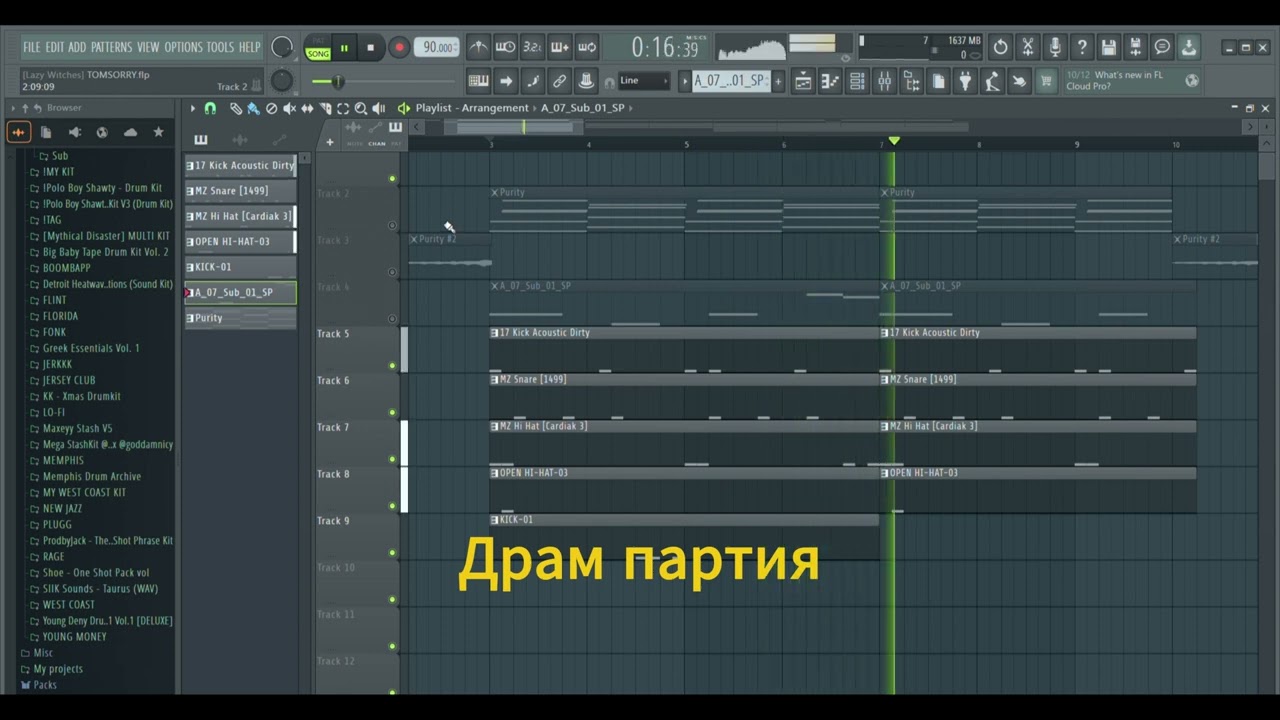The image size is (1280, 720).
Task: Open the Mixer view icon
Action: point(885,81)
